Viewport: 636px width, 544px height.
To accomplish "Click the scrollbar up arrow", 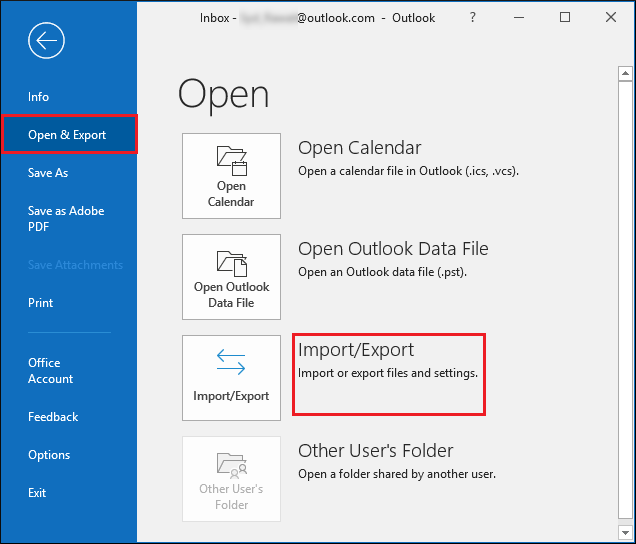I will tap(625, 73).
